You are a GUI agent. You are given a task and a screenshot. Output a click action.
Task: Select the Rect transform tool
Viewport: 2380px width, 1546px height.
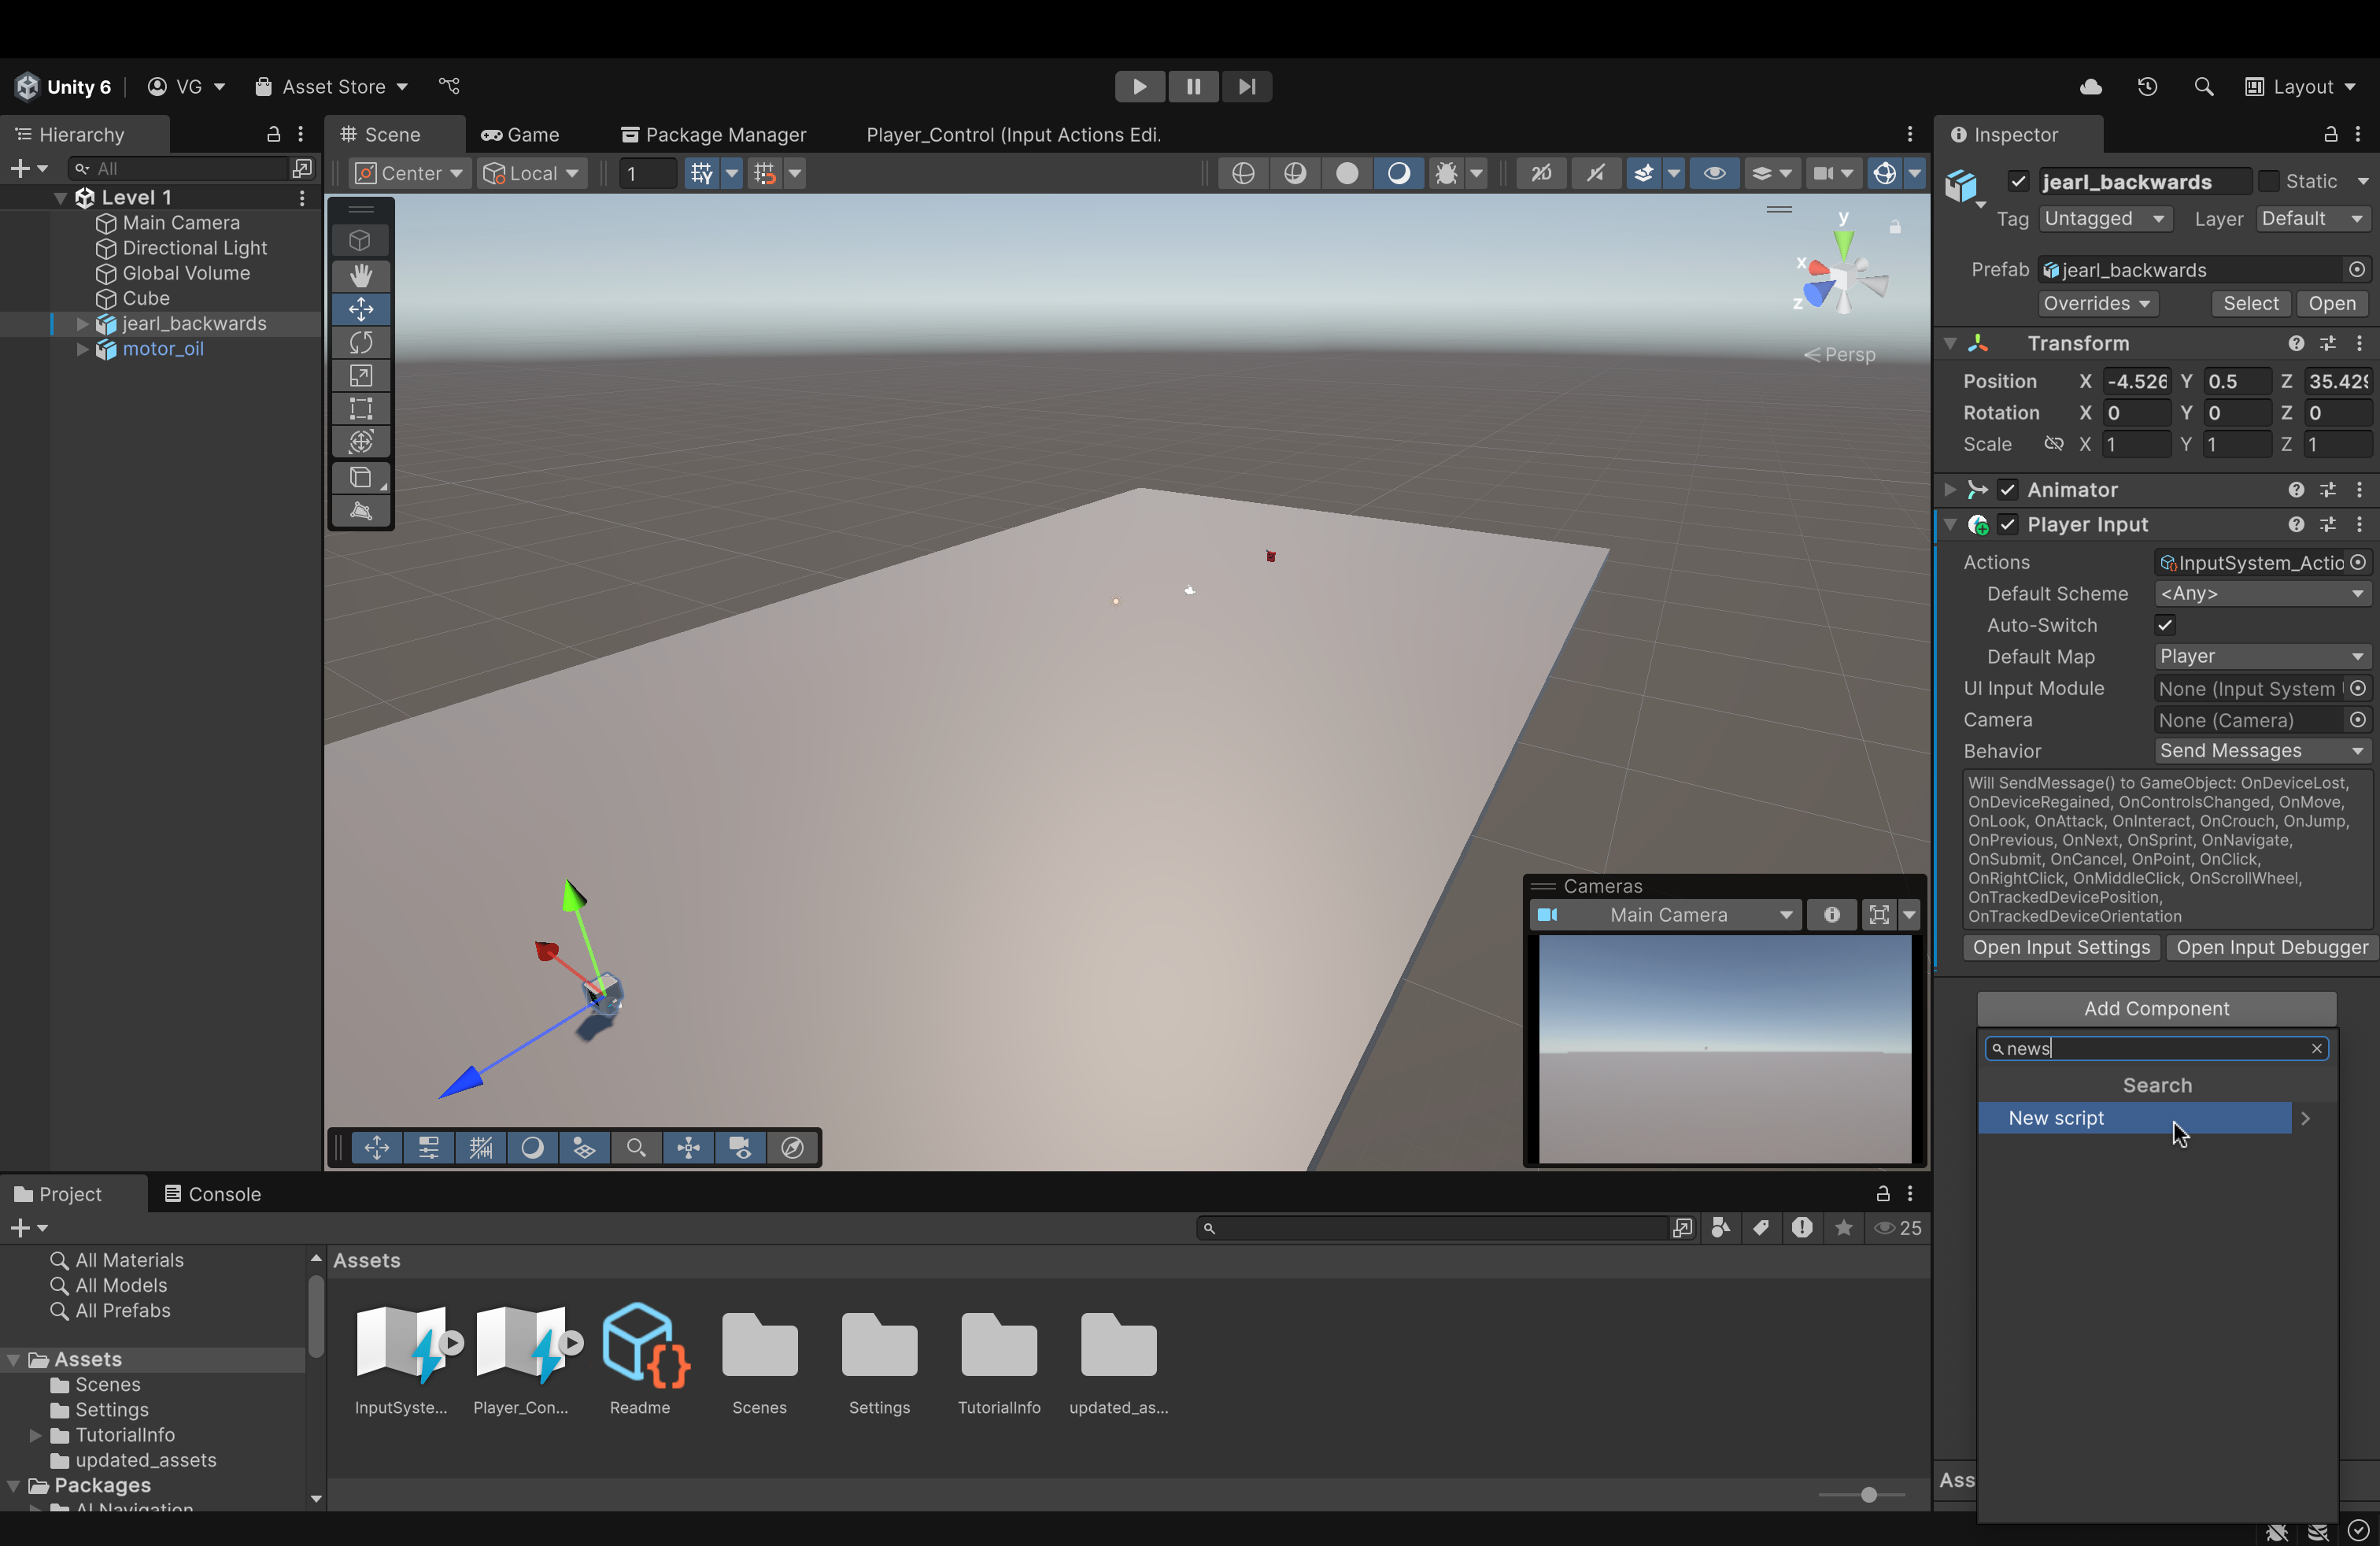361,409
